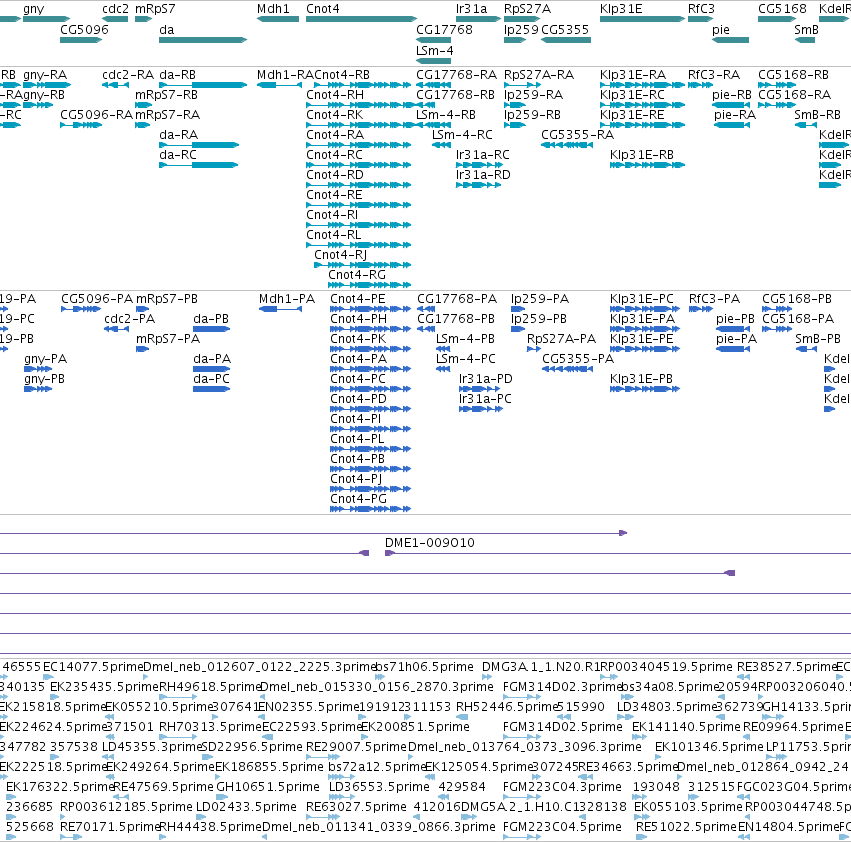This screenshot has width=851, height=842.
Task: Open the Mdh1-RA transcript label
Action: [x=285, y=74]
